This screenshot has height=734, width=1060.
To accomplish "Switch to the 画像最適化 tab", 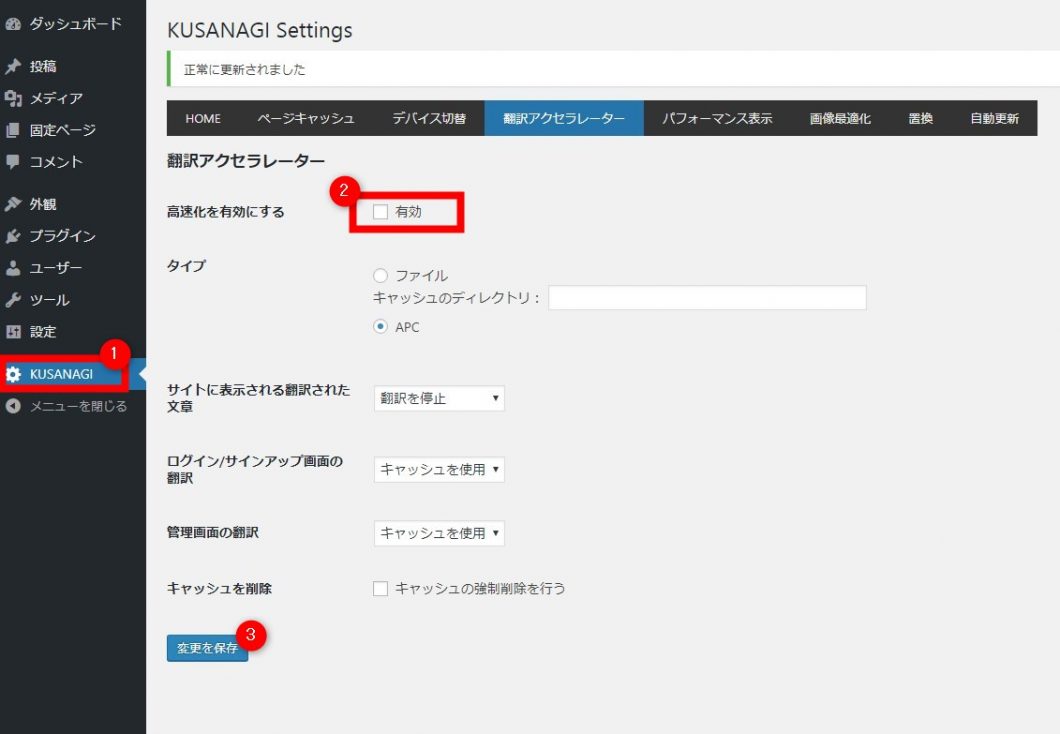I will click(840, 118).
